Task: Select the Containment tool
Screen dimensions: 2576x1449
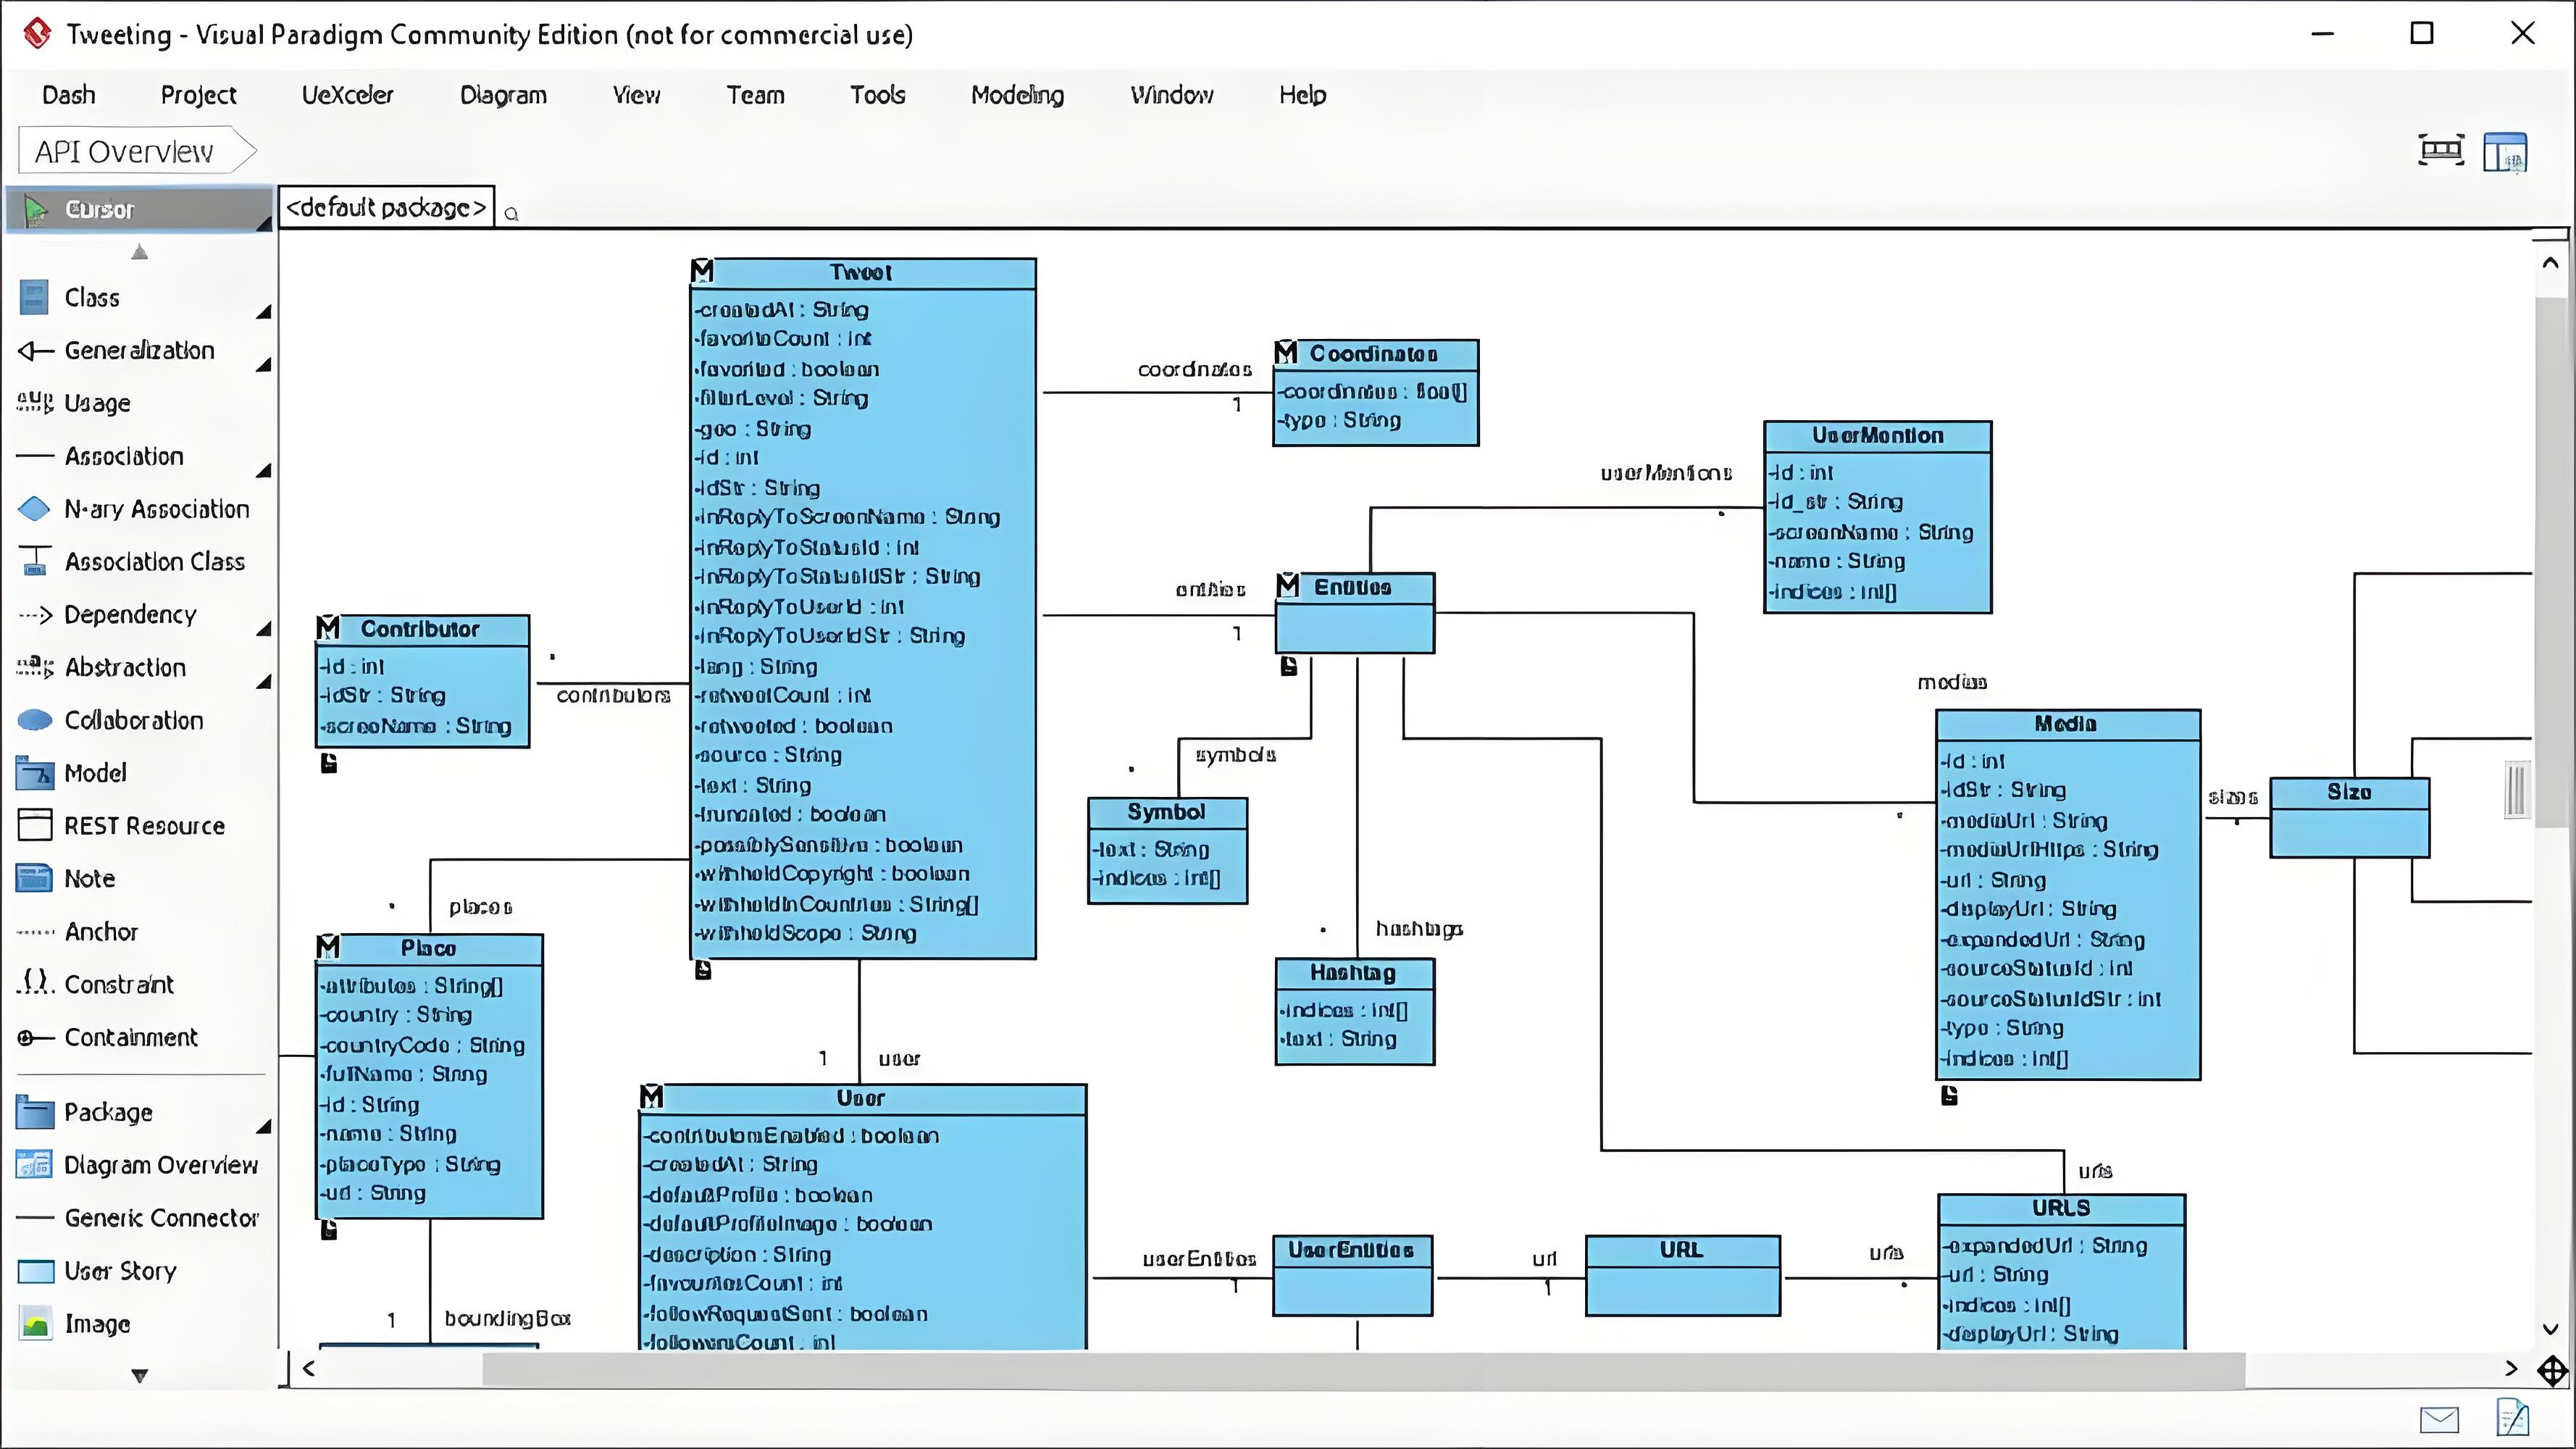Action: 131,1035
